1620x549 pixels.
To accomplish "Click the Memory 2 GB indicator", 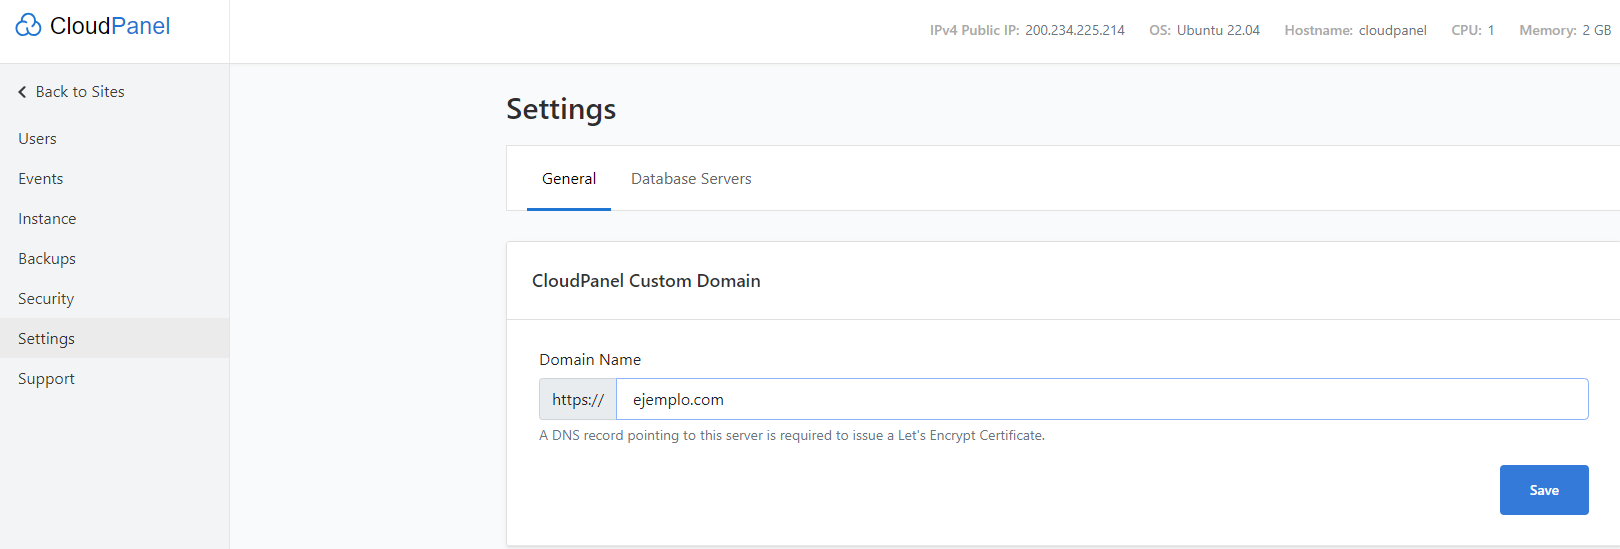I will (x=1565, y=30).
